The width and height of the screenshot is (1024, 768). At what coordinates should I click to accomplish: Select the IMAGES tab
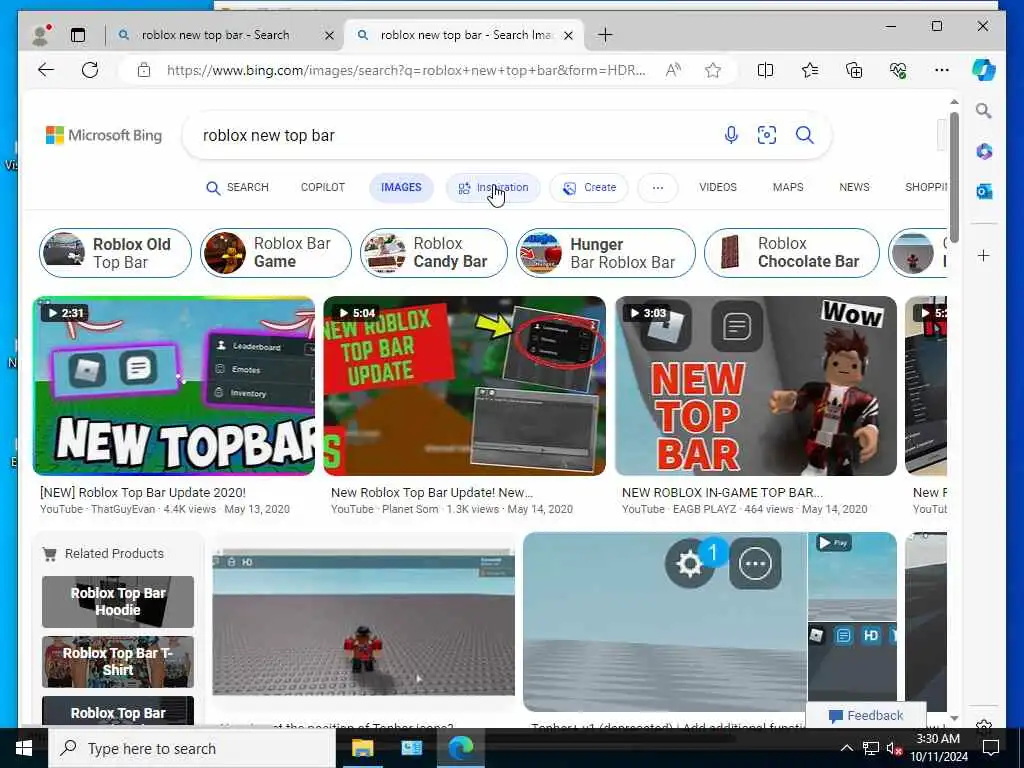pos(401,187)
